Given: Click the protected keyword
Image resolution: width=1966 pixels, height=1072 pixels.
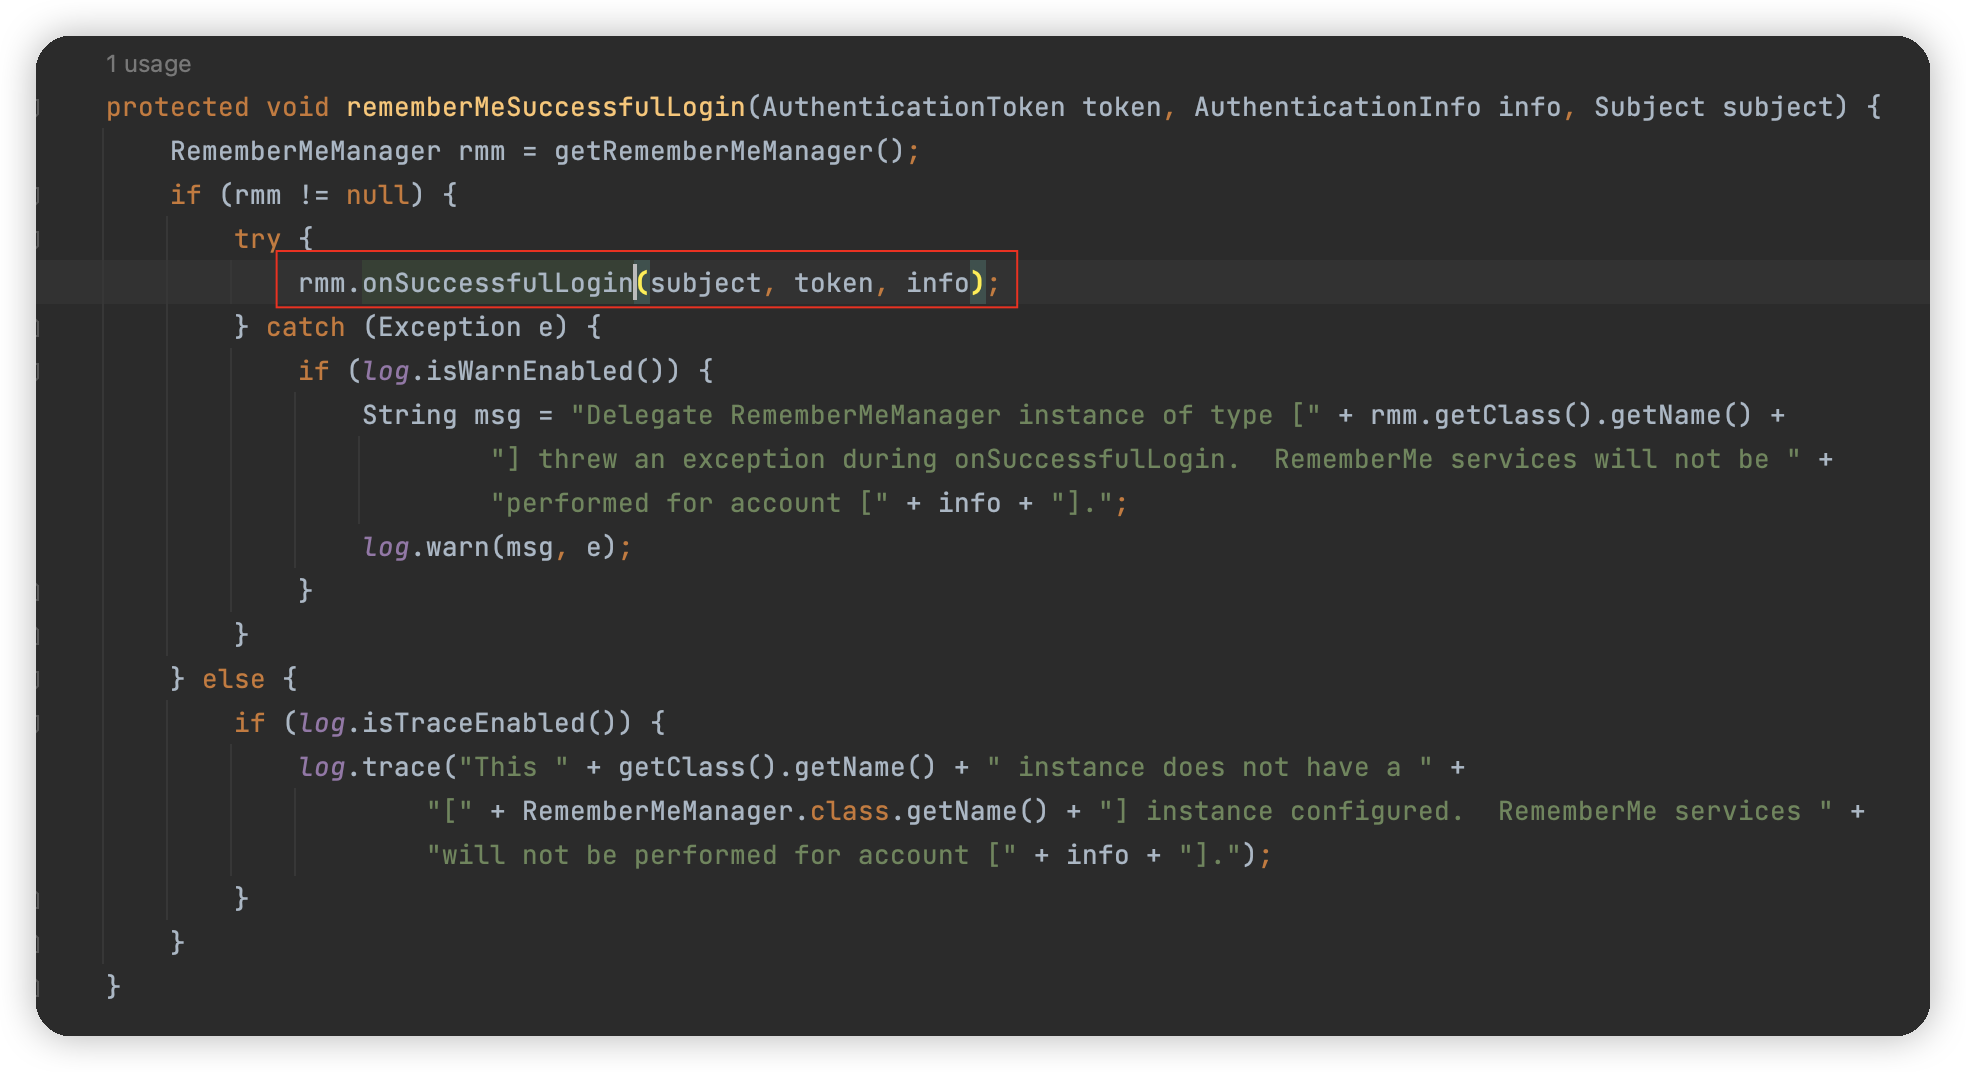Looking at the screenshot, I should coord(177,107).
